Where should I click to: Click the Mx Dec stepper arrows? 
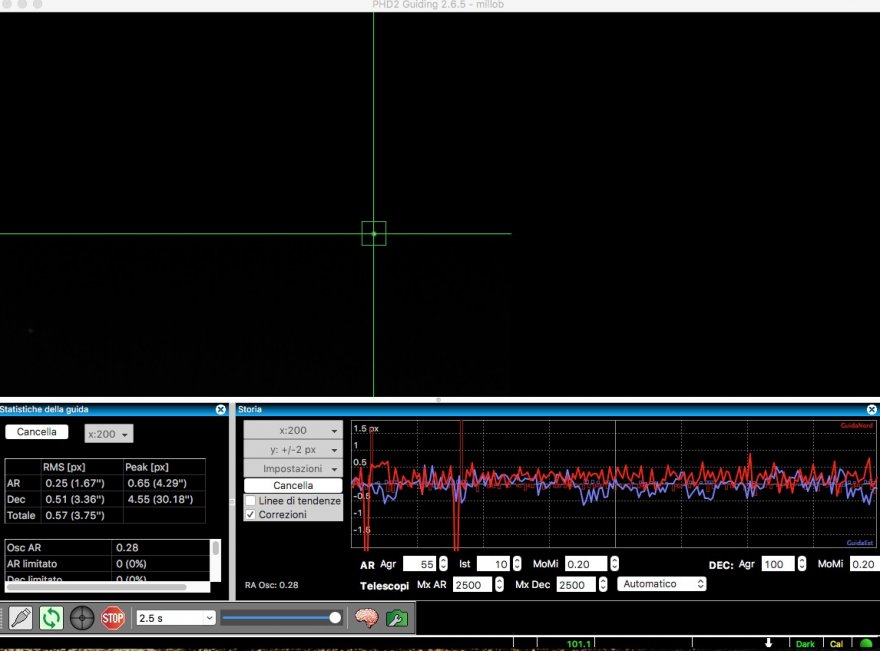pyautogui.click(x=602, y=585)
